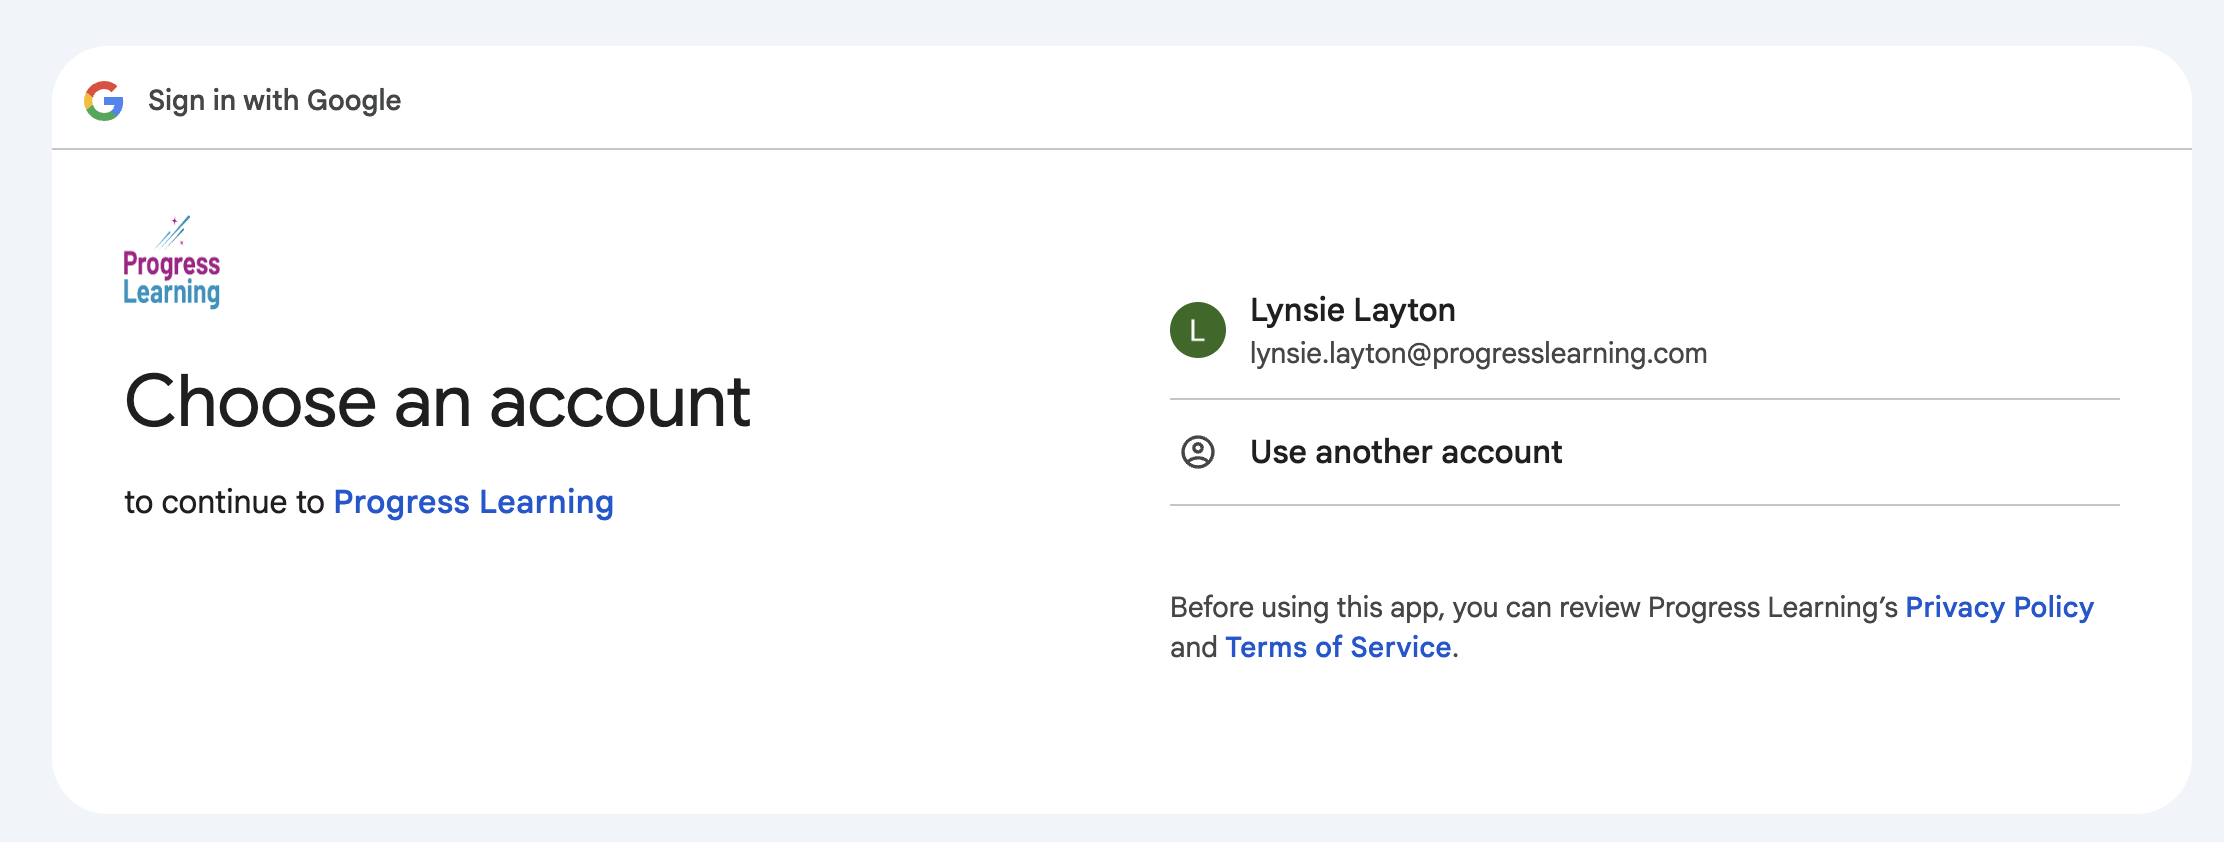Image resolution: width=2224 pixels, height=842 pixels.
Task: Click the Sign in with Google header text
Action: pos(274,100)
